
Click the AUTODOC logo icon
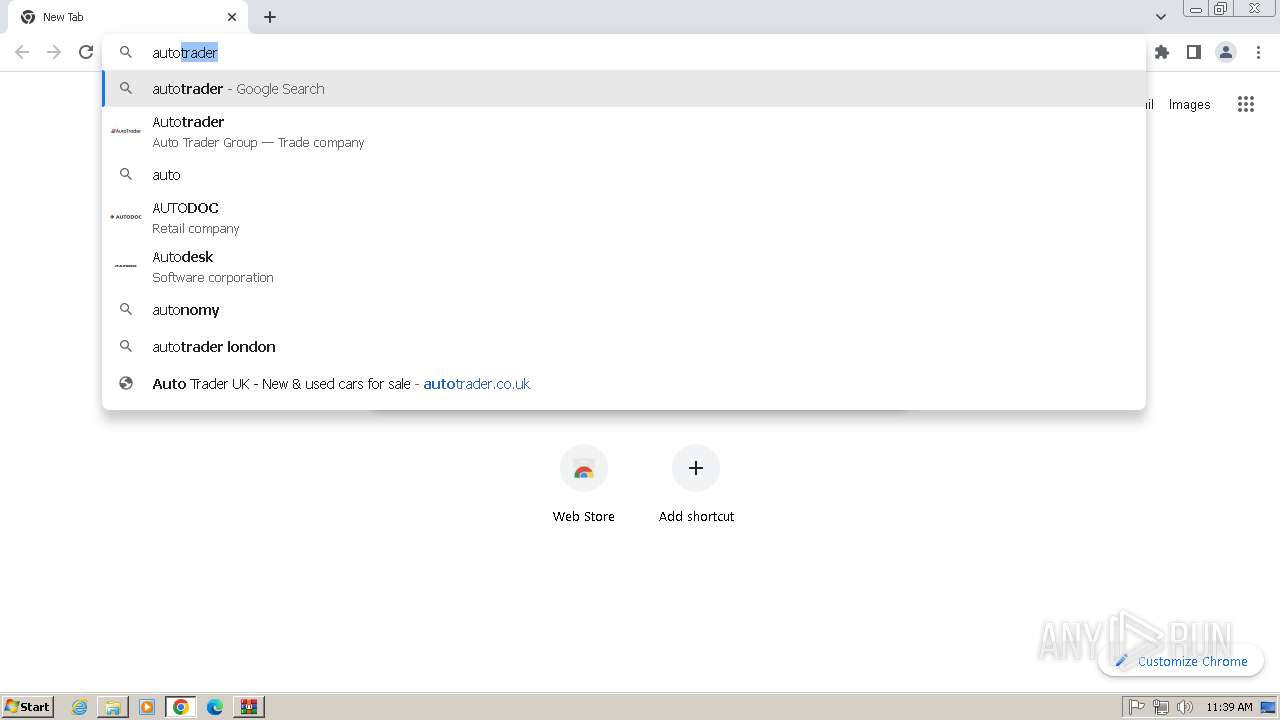tap(126, 217)
